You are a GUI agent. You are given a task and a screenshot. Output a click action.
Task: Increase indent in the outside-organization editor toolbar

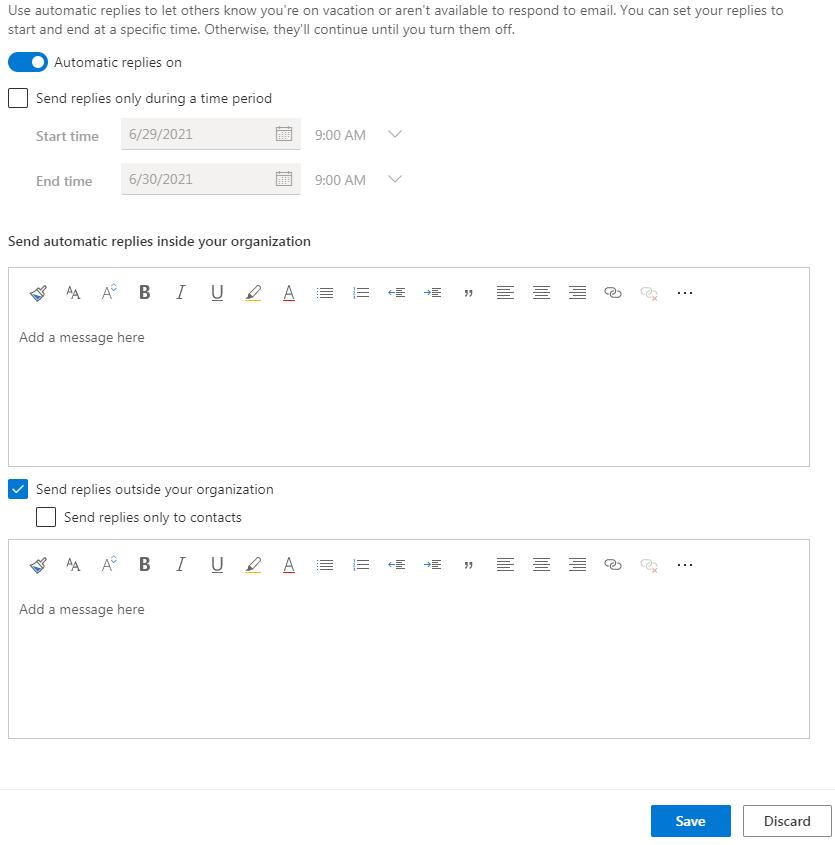click(x=432, y=565)
